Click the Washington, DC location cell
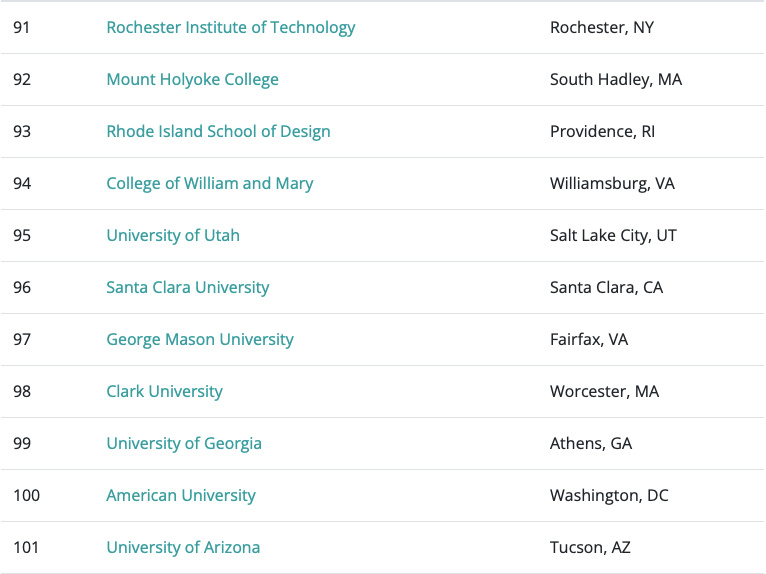 click(x=609, y=496)
